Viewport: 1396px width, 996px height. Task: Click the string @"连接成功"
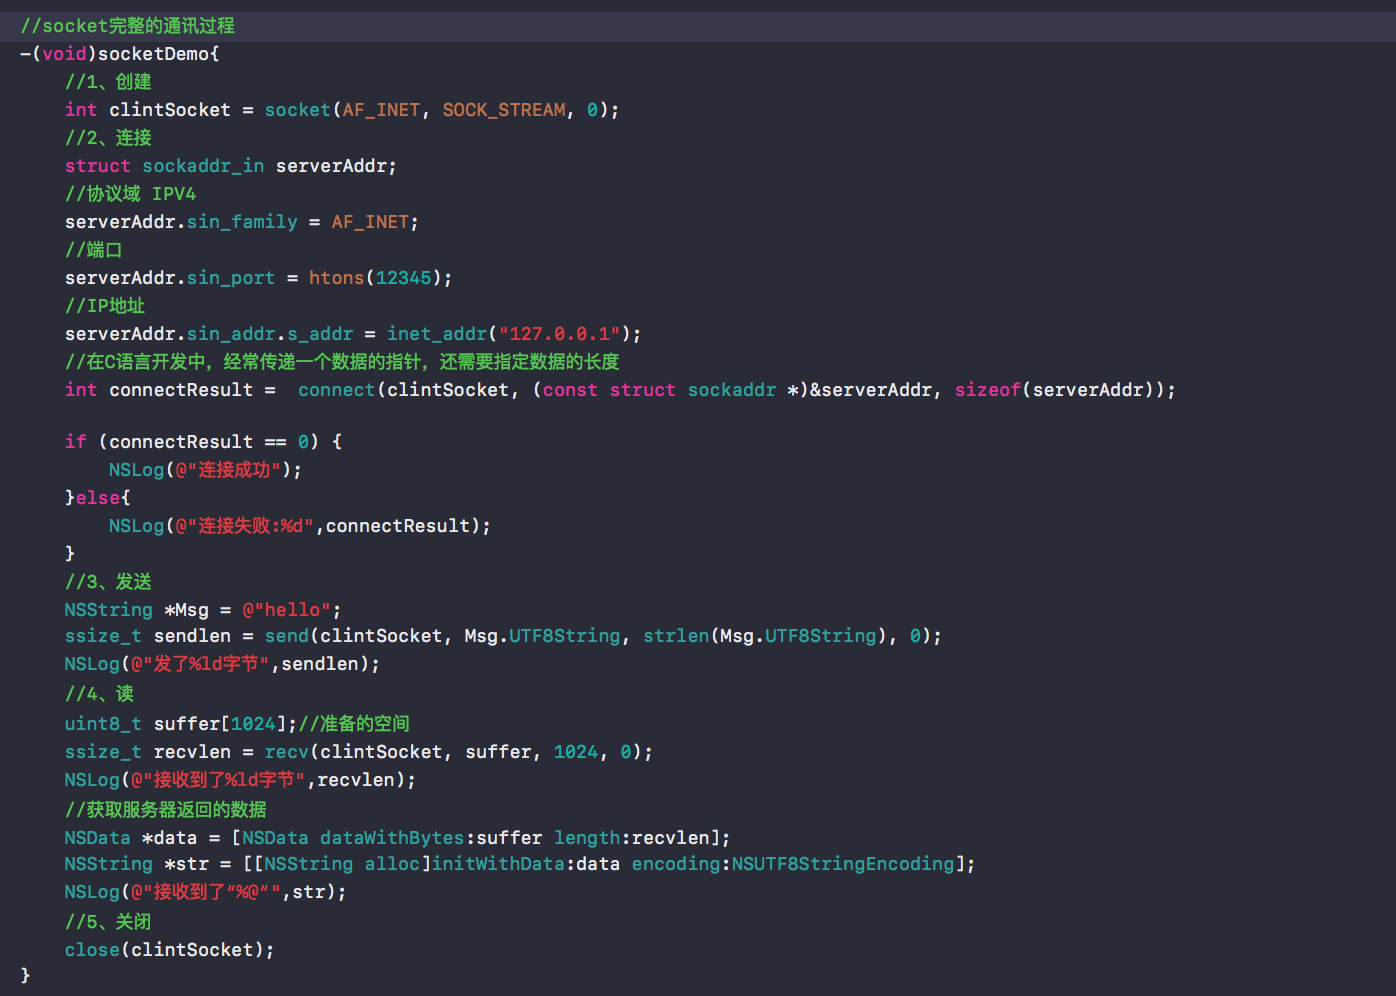pyautogui.click(x=228, y=470)
